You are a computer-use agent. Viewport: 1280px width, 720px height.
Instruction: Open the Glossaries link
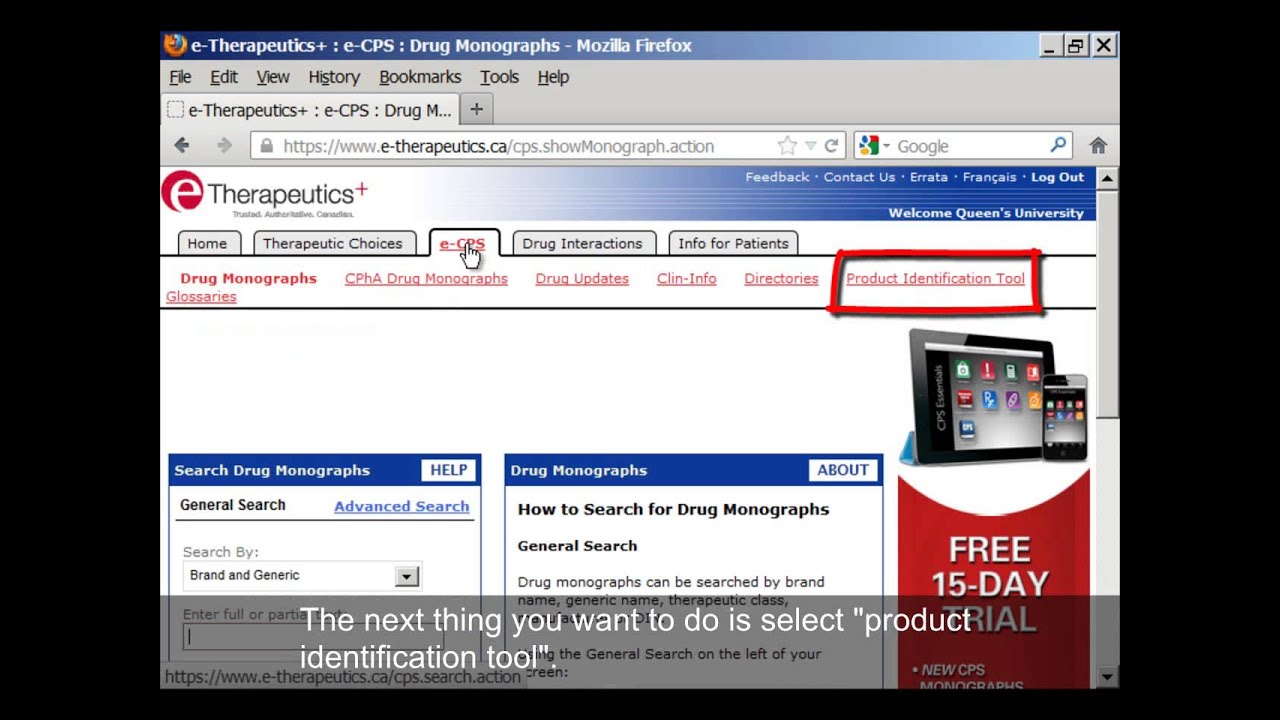pos(201,297)
